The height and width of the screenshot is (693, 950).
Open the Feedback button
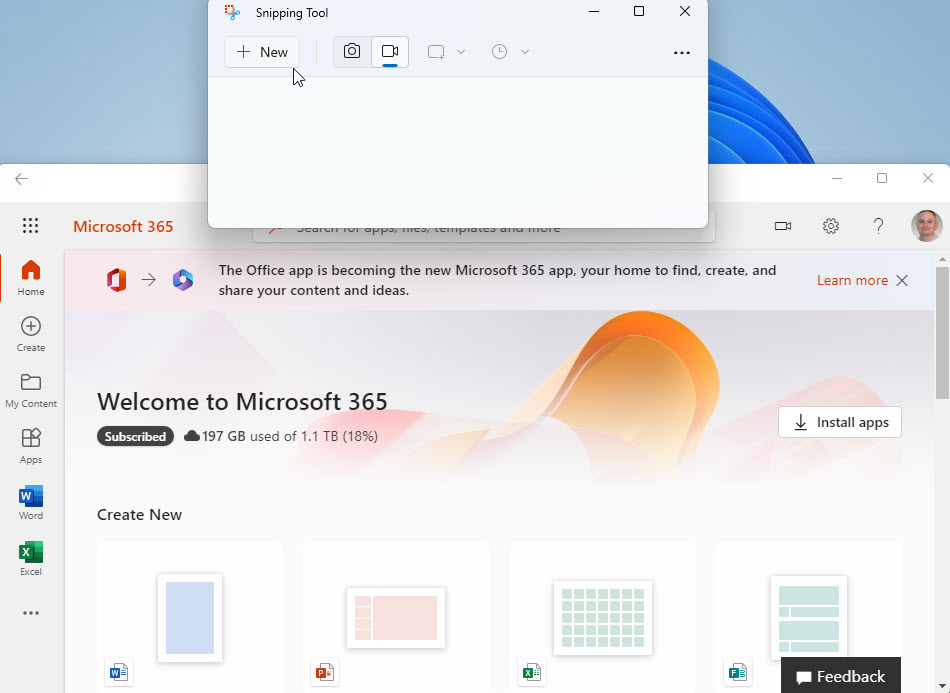coord(841,675)
